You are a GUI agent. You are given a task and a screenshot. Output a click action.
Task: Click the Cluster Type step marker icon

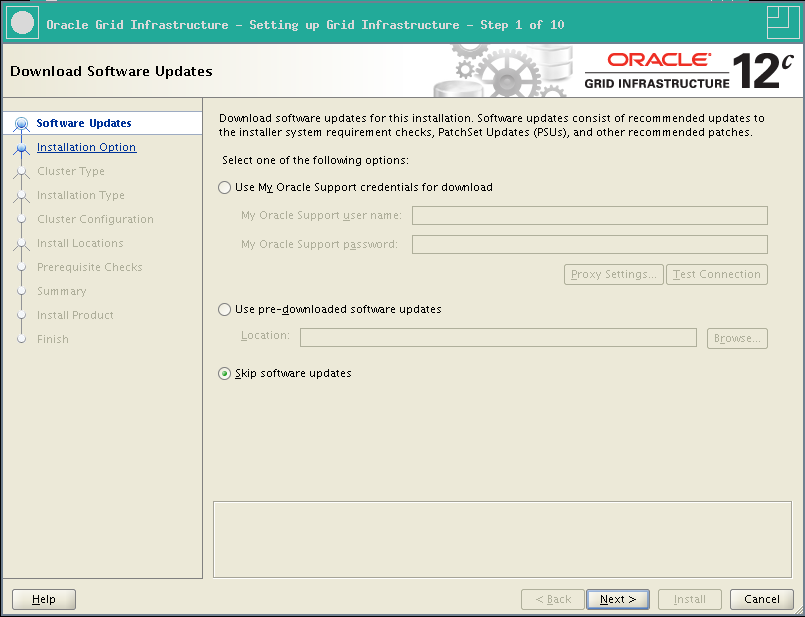click(x=22, y=172)
